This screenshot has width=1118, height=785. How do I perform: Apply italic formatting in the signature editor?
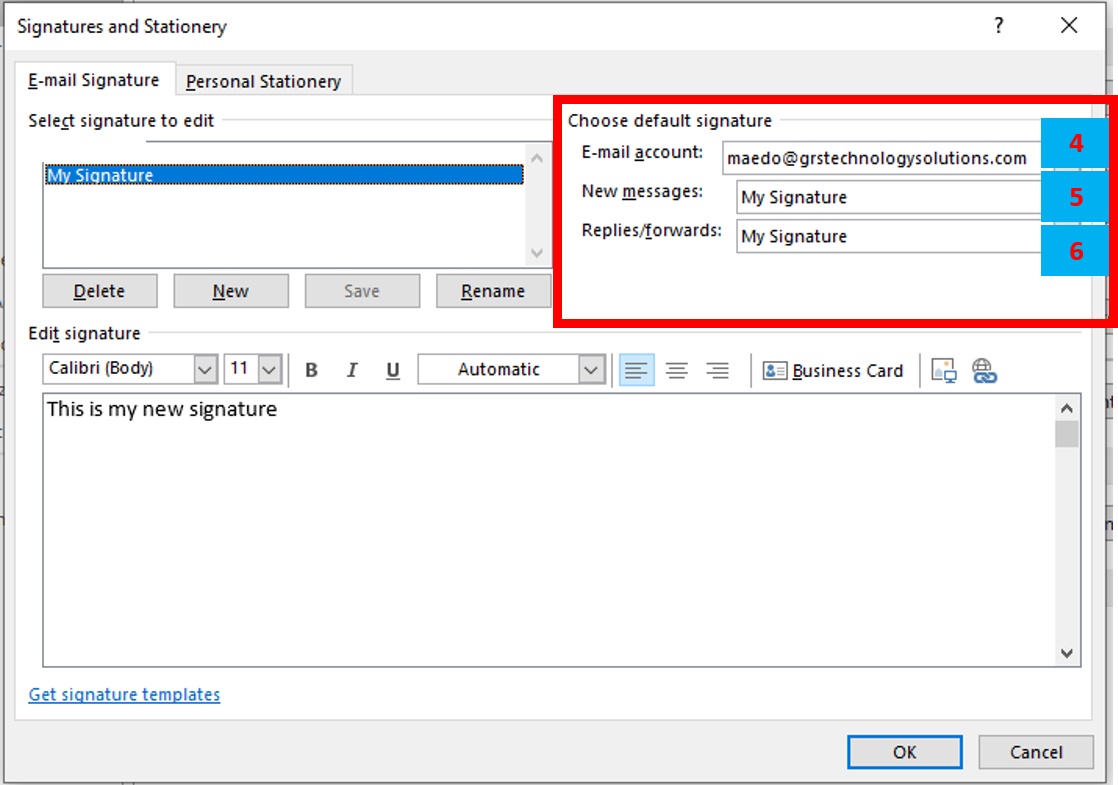point(352,369)
